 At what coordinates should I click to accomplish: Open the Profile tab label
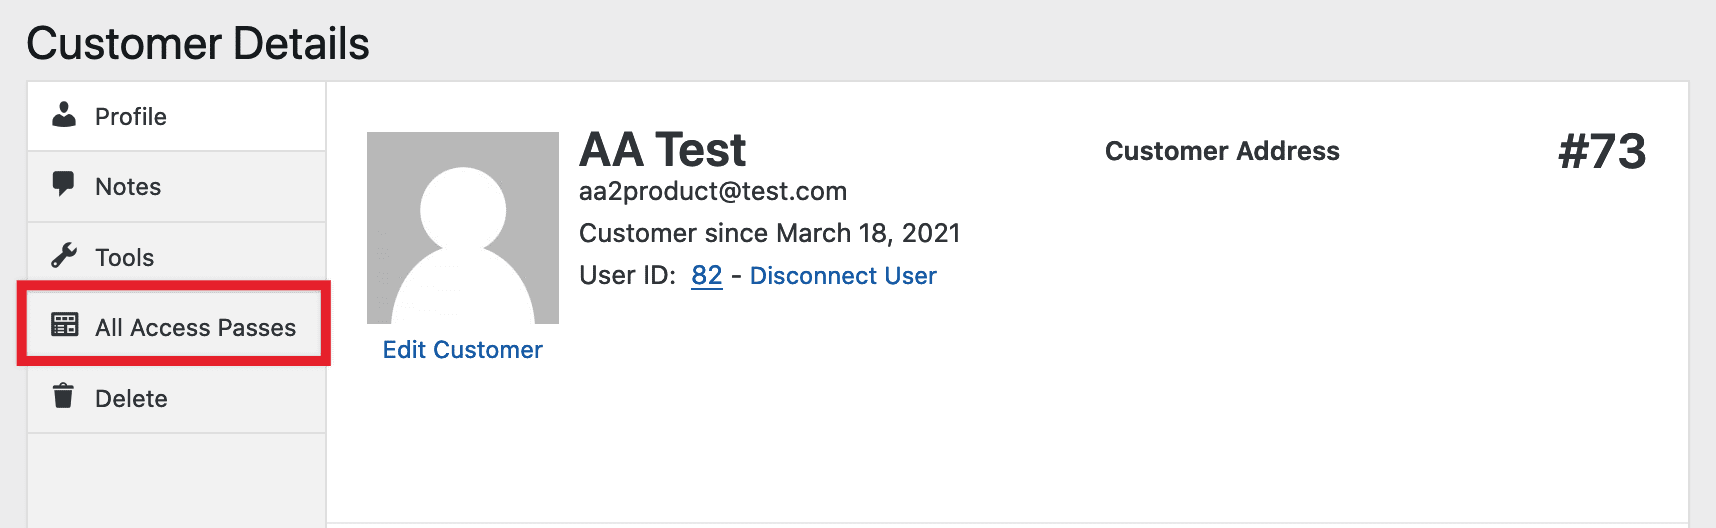(131, 117)
